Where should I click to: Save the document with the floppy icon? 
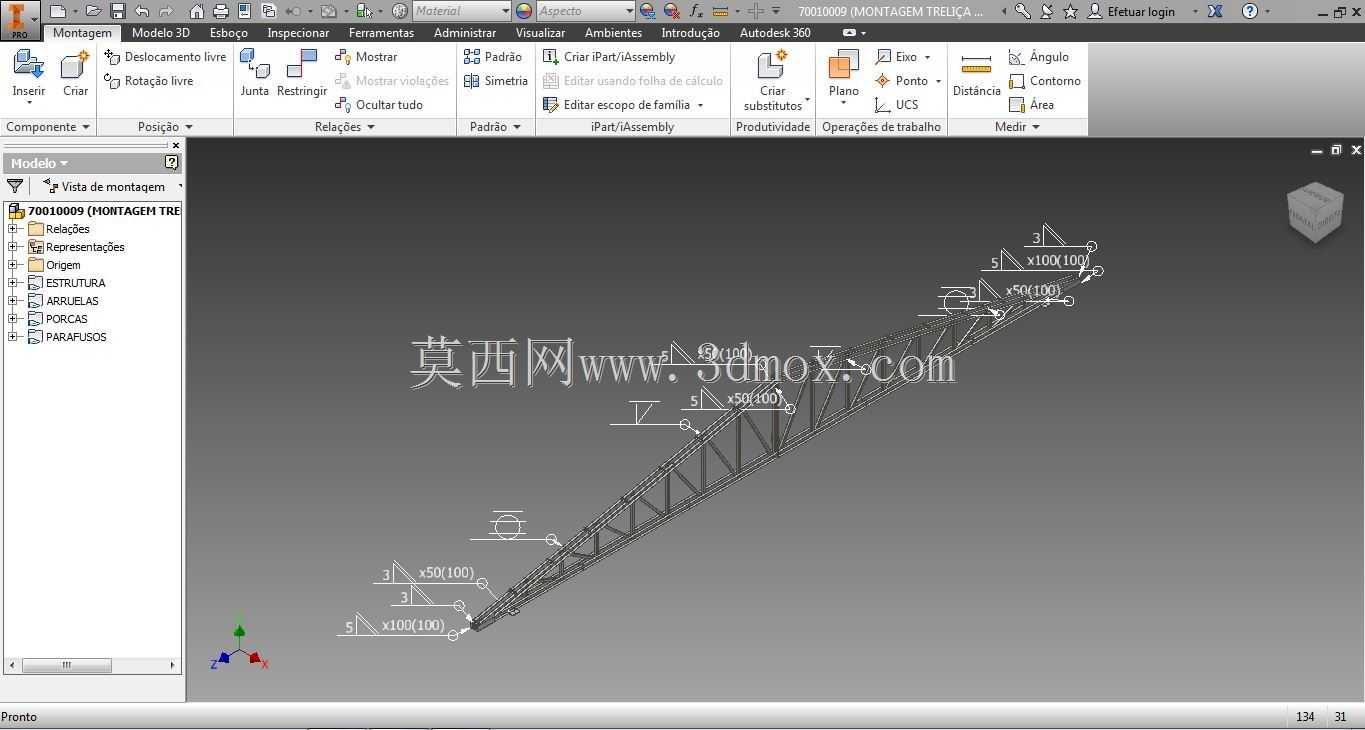coord(118,11)
